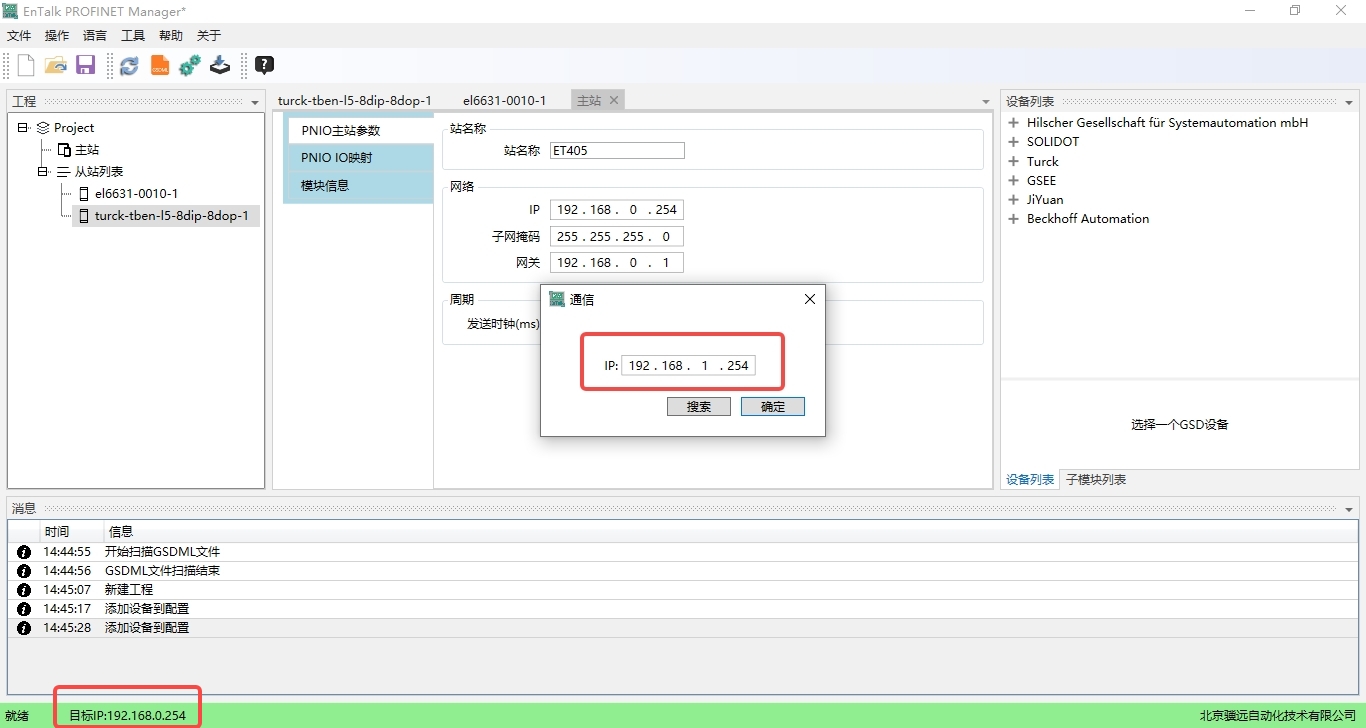Click the new file toolbar icon

(26, 66)
